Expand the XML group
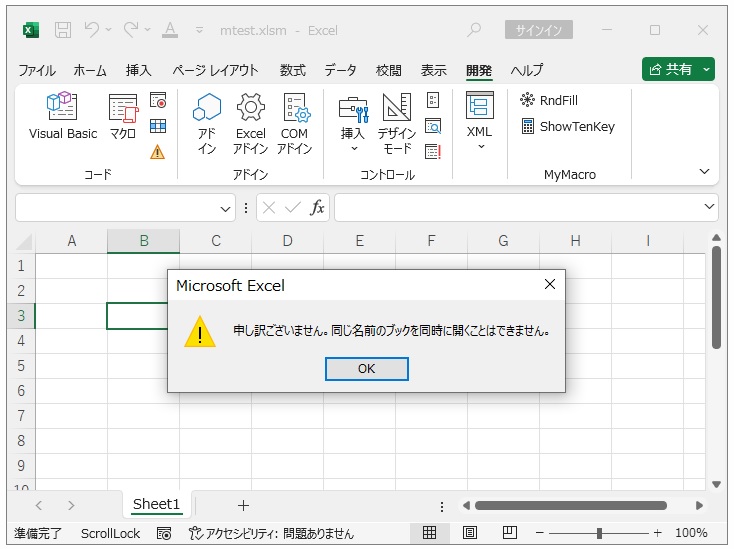 click(480, 121)
